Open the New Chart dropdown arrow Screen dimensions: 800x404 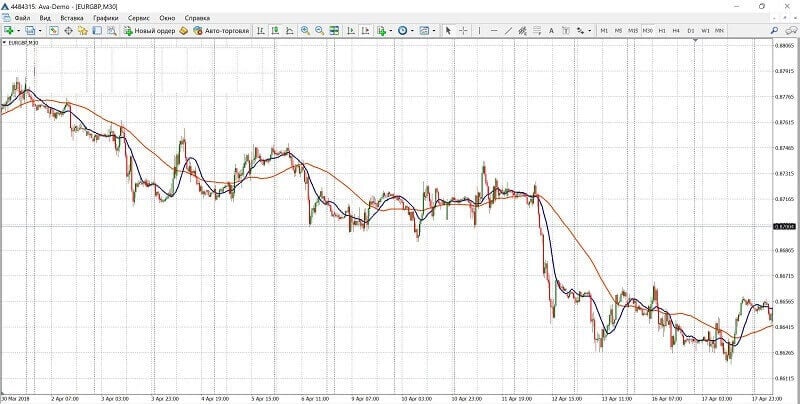pos(18,31)
